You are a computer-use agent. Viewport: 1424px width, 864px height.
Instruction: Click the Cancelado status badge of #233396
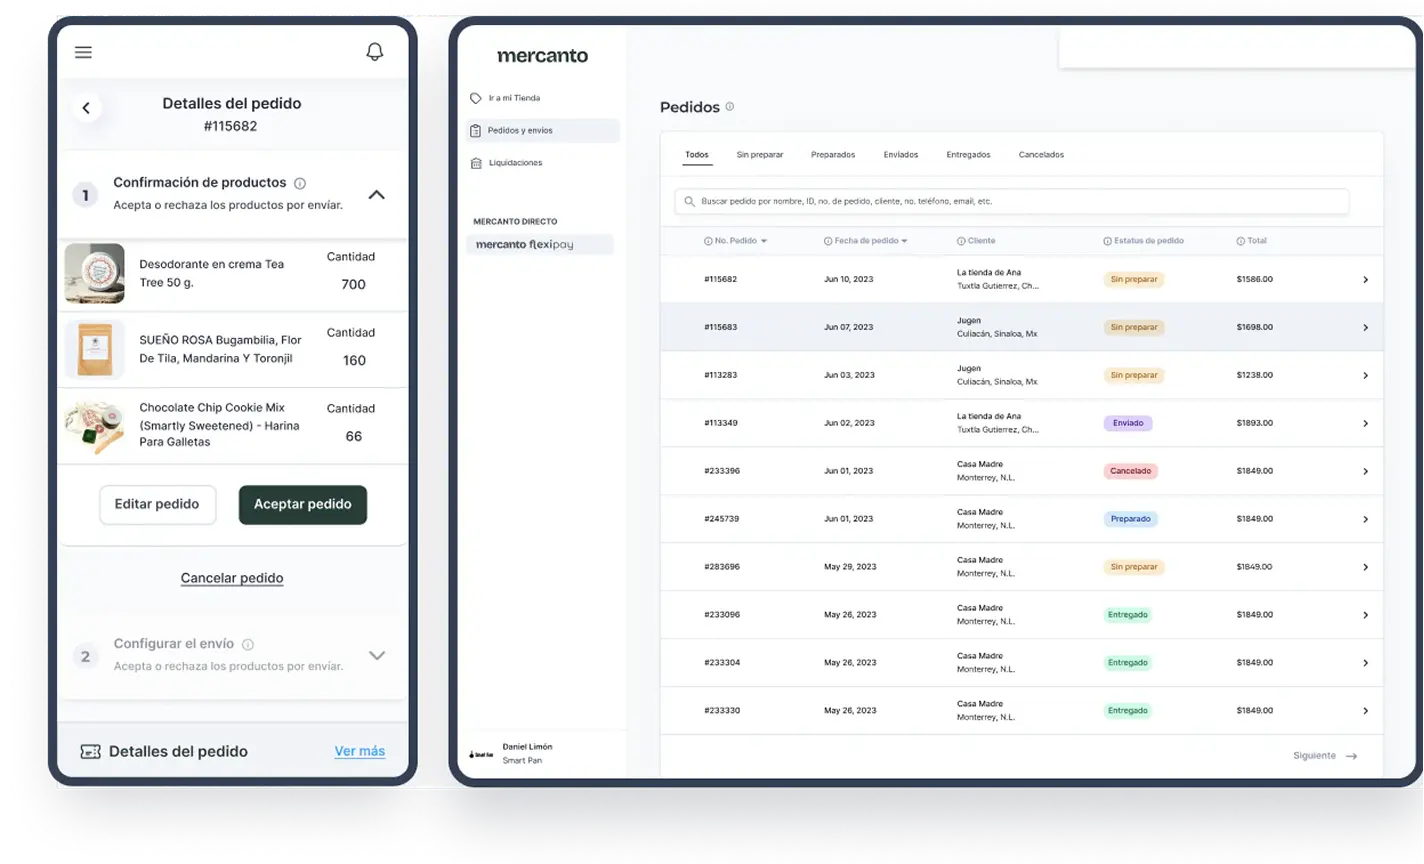pos(1131,471)
